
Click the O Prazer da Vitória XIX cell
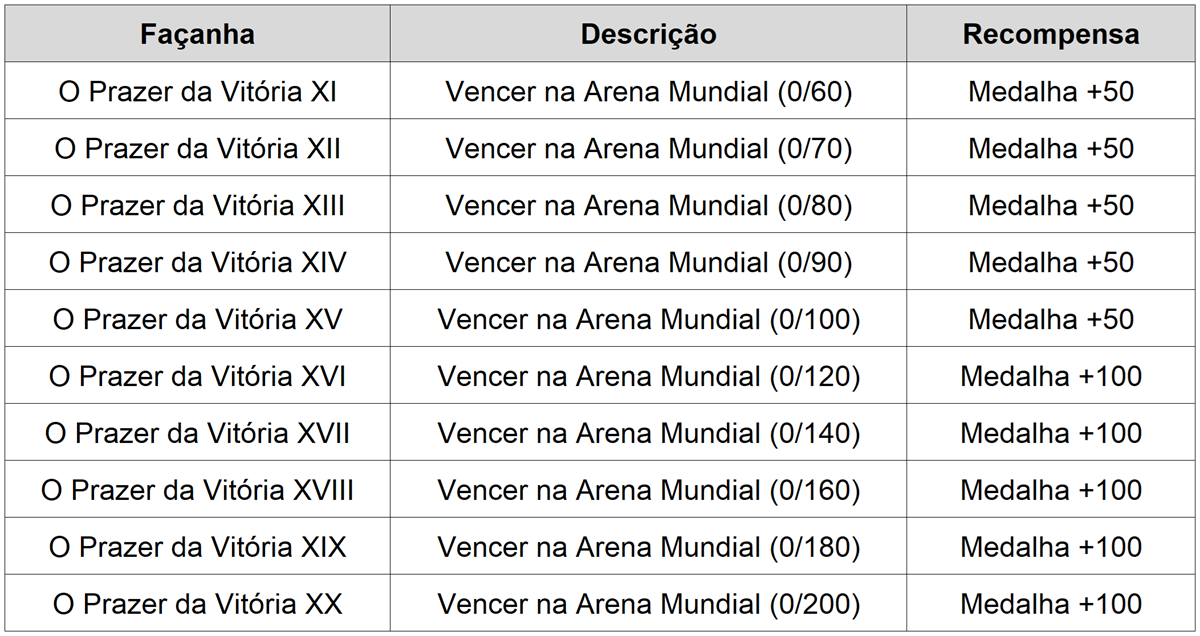[x=197, y=548]
